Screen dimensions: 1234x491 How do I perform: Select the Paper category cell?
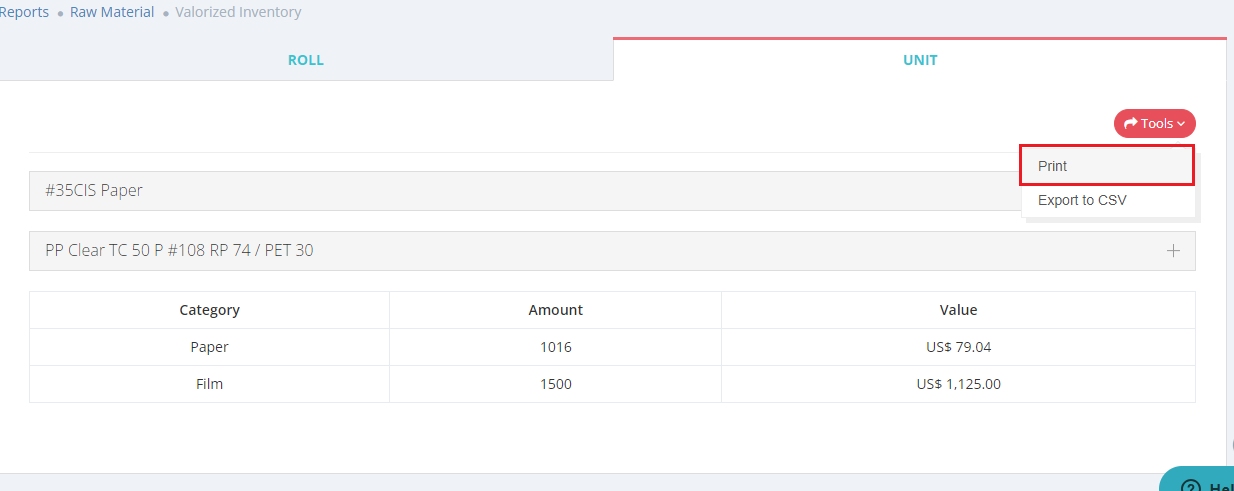[209, 347]
